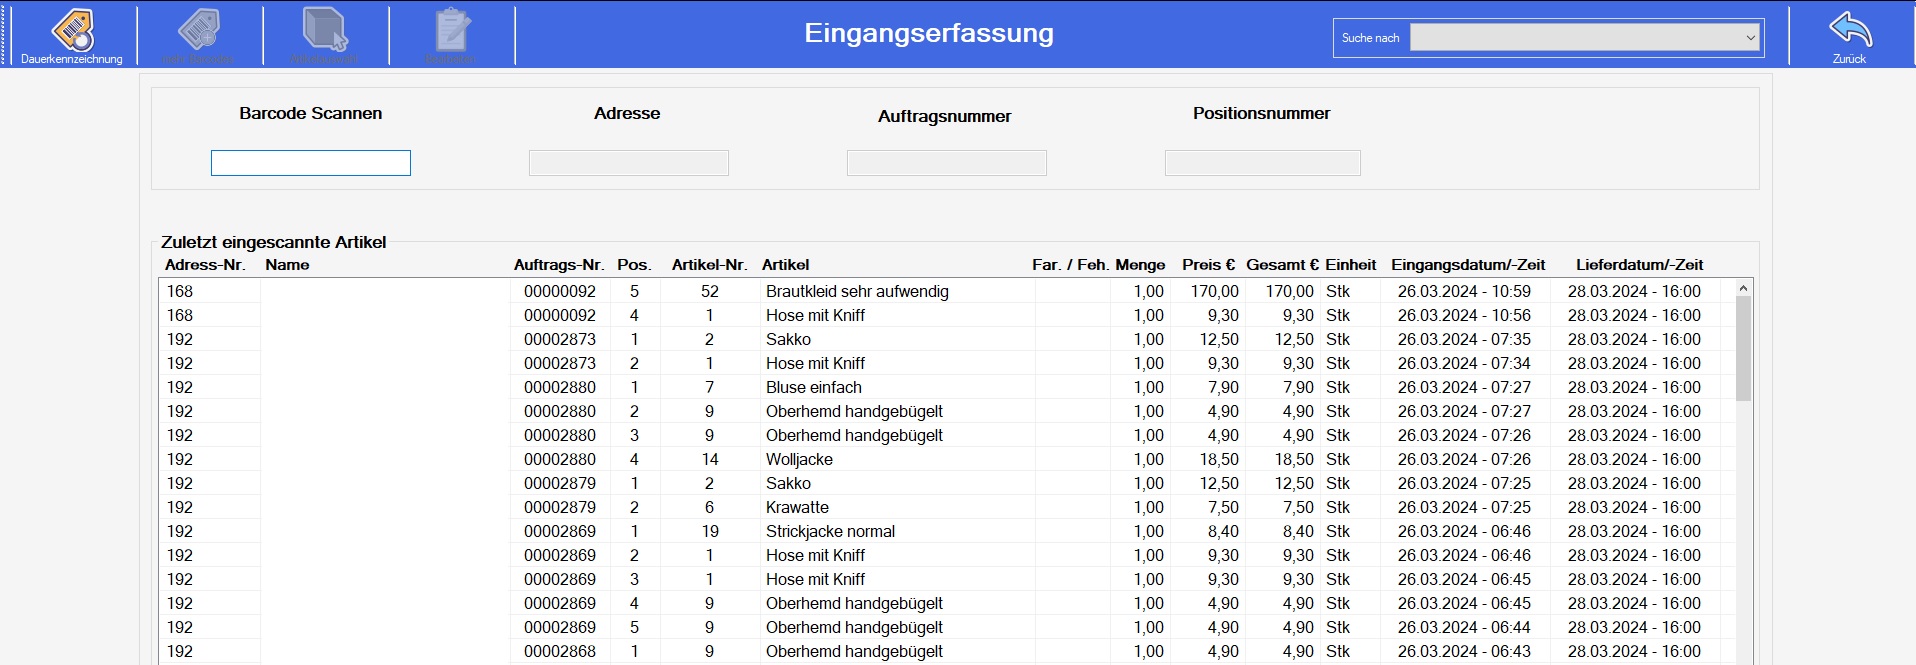Click article number '19' cell
Screen dimensions: 1916x665
pyautogui.click(x=710, y=531)
